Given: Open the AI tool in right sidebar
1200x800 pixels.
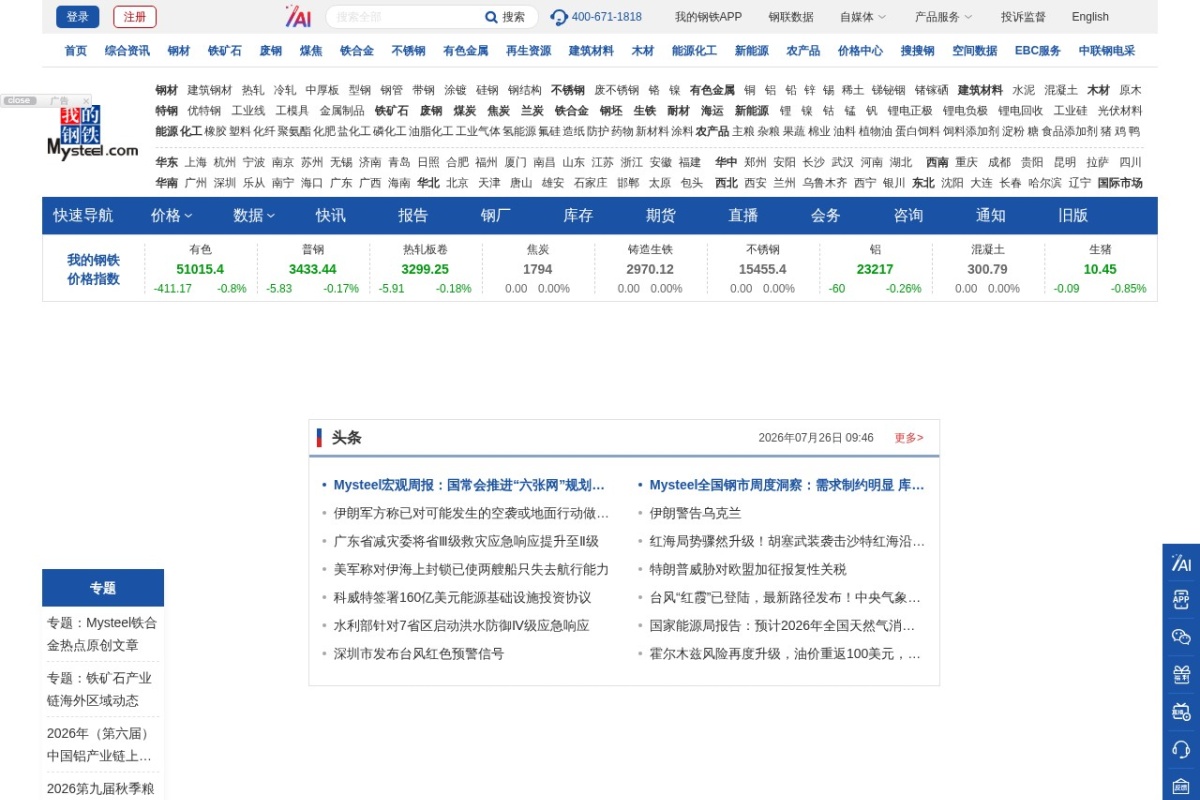Looking at the screenshot, I should click(x=1181, y=563).
